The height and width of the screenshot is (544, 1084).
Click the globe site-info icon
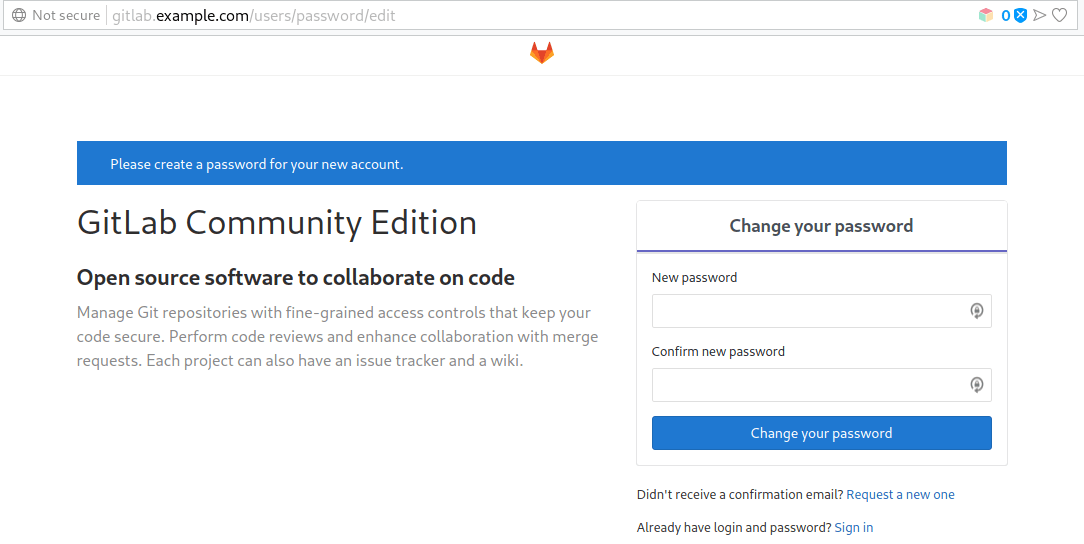point(19,15)
